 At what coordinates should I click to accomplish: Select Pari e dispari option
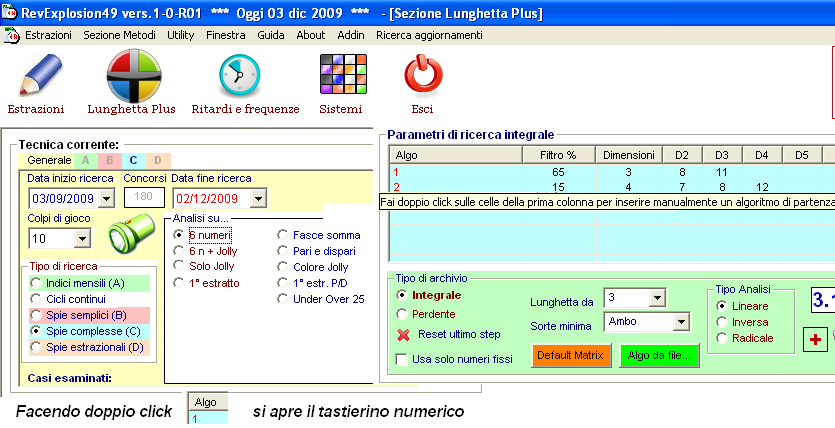pos(282,251)
